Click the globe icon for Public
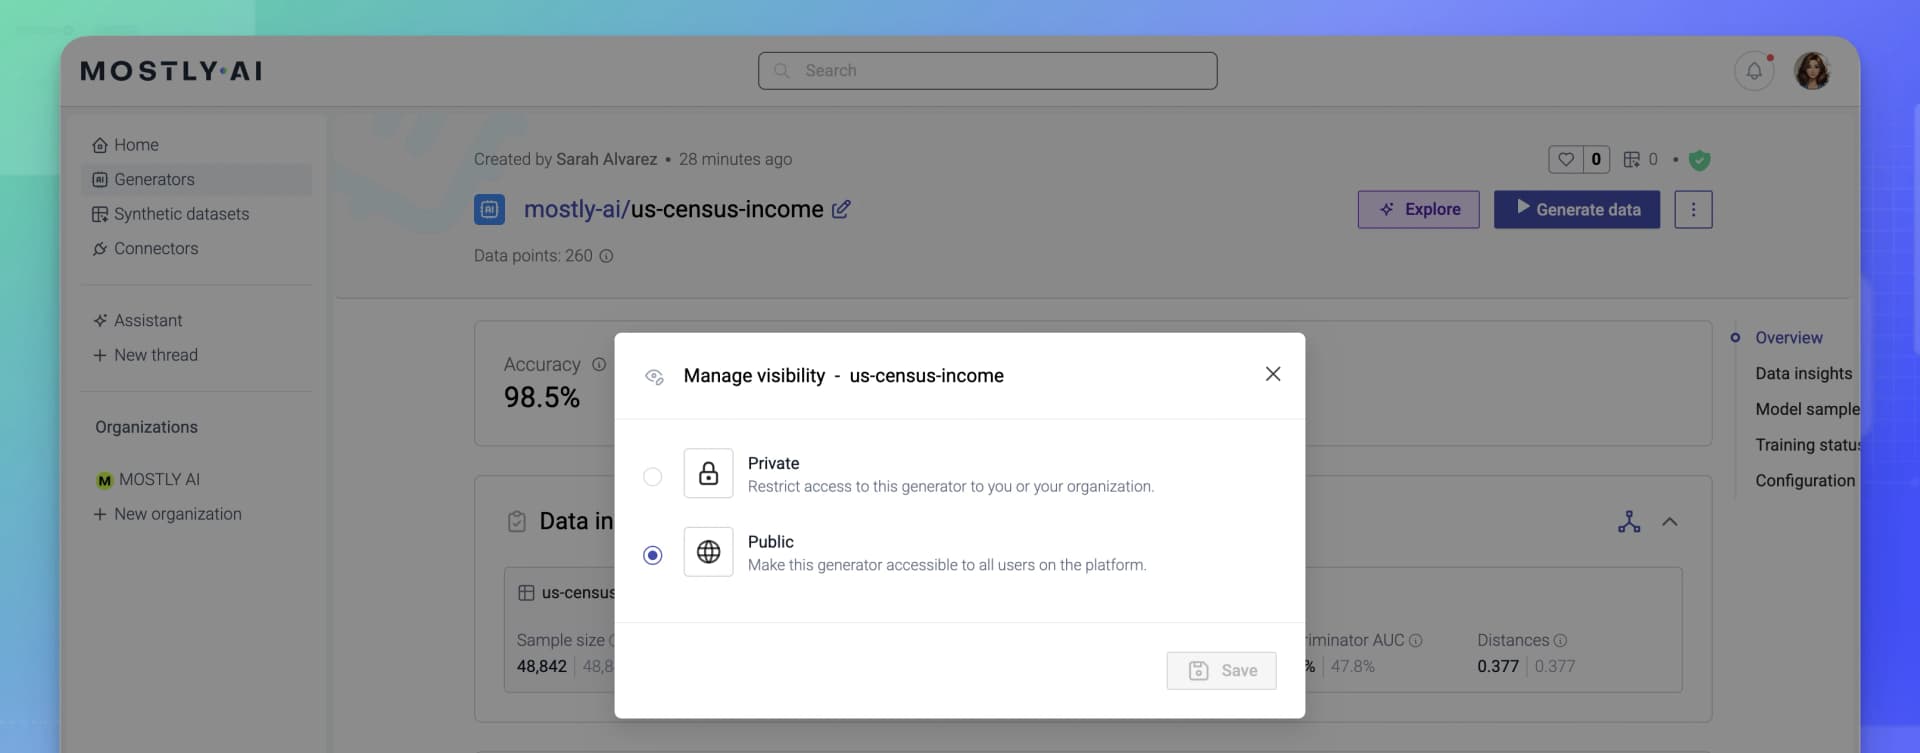 pos(708,552)
